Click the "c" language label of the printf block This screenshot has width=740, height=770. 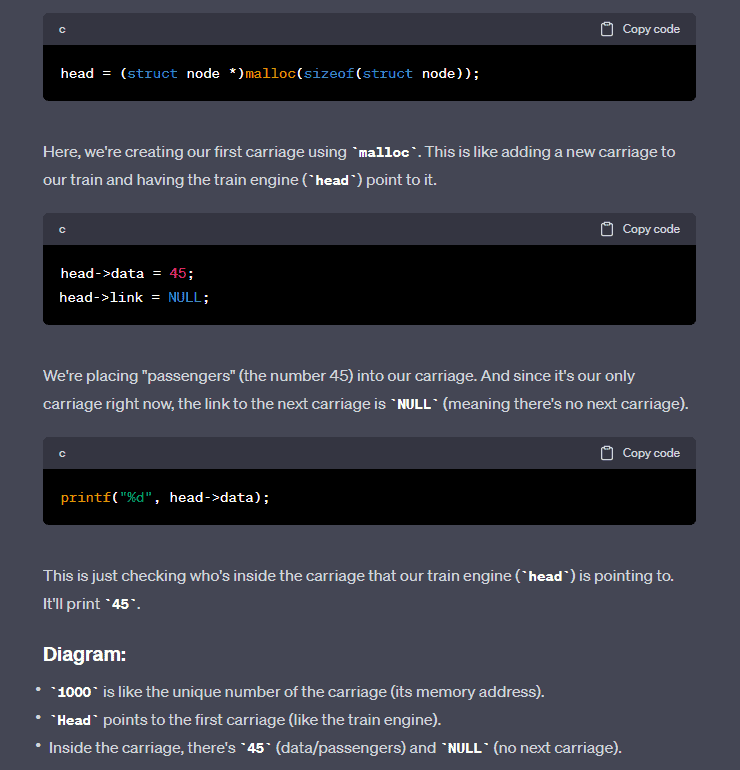(62, 453)
